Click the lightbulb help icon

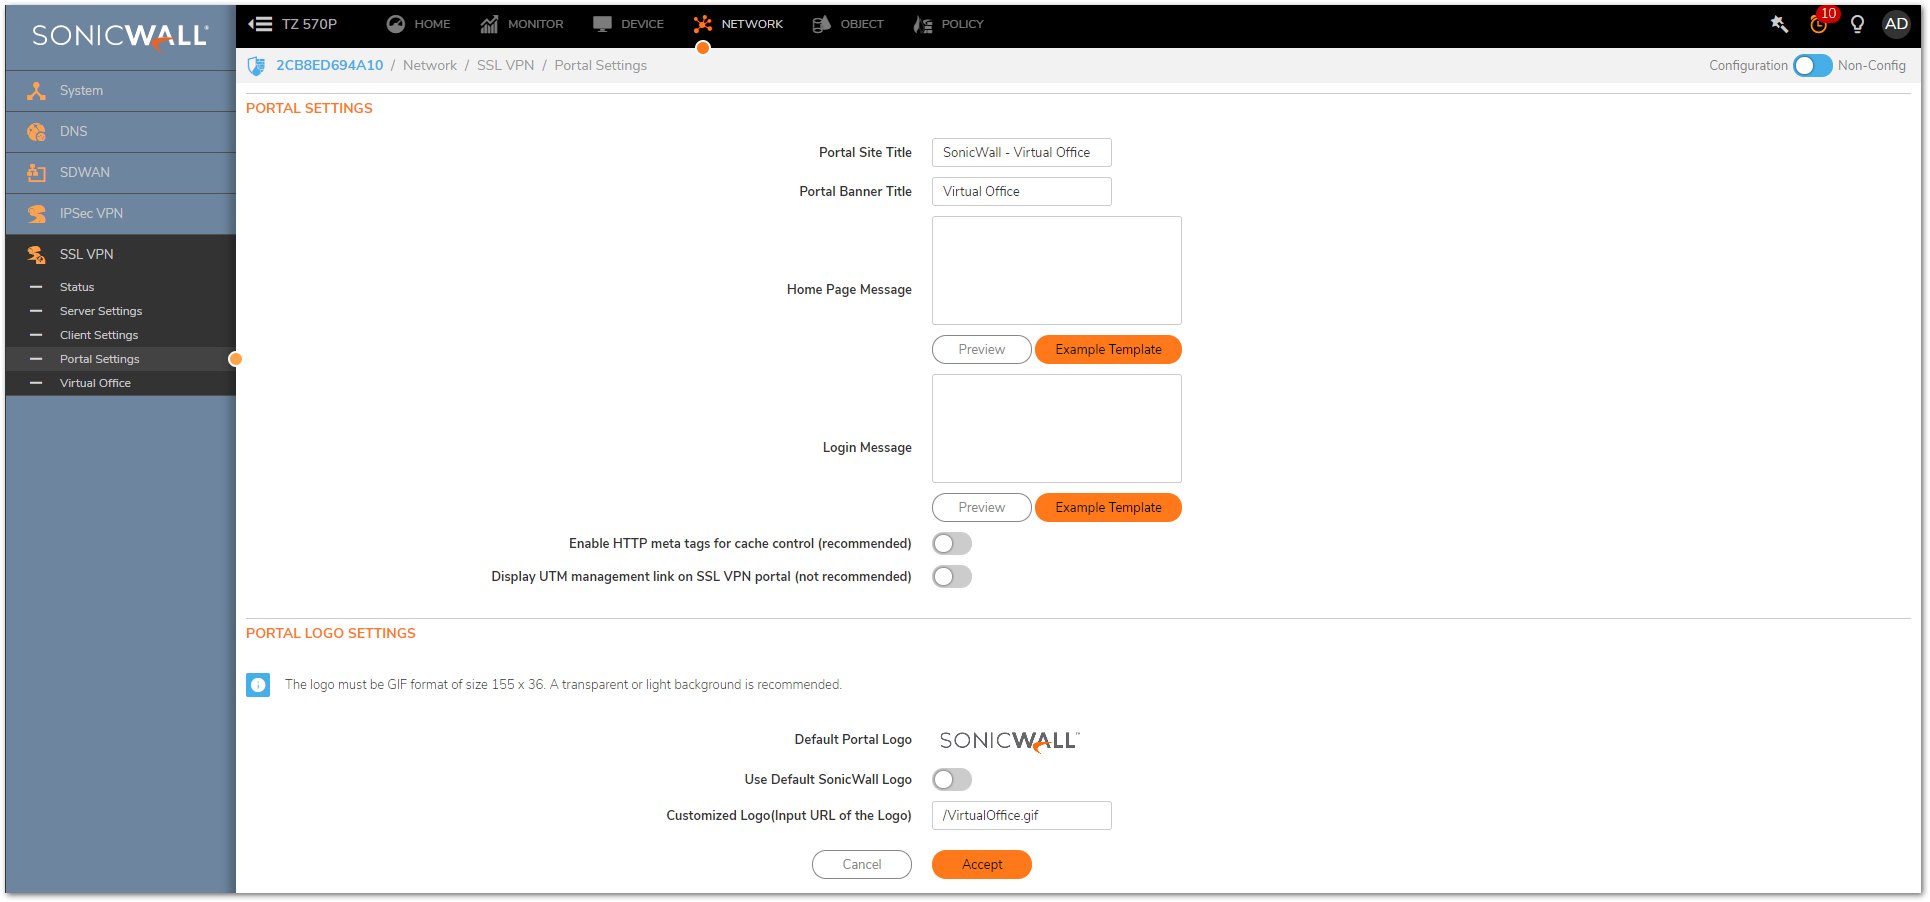(x=1857, y=24)
